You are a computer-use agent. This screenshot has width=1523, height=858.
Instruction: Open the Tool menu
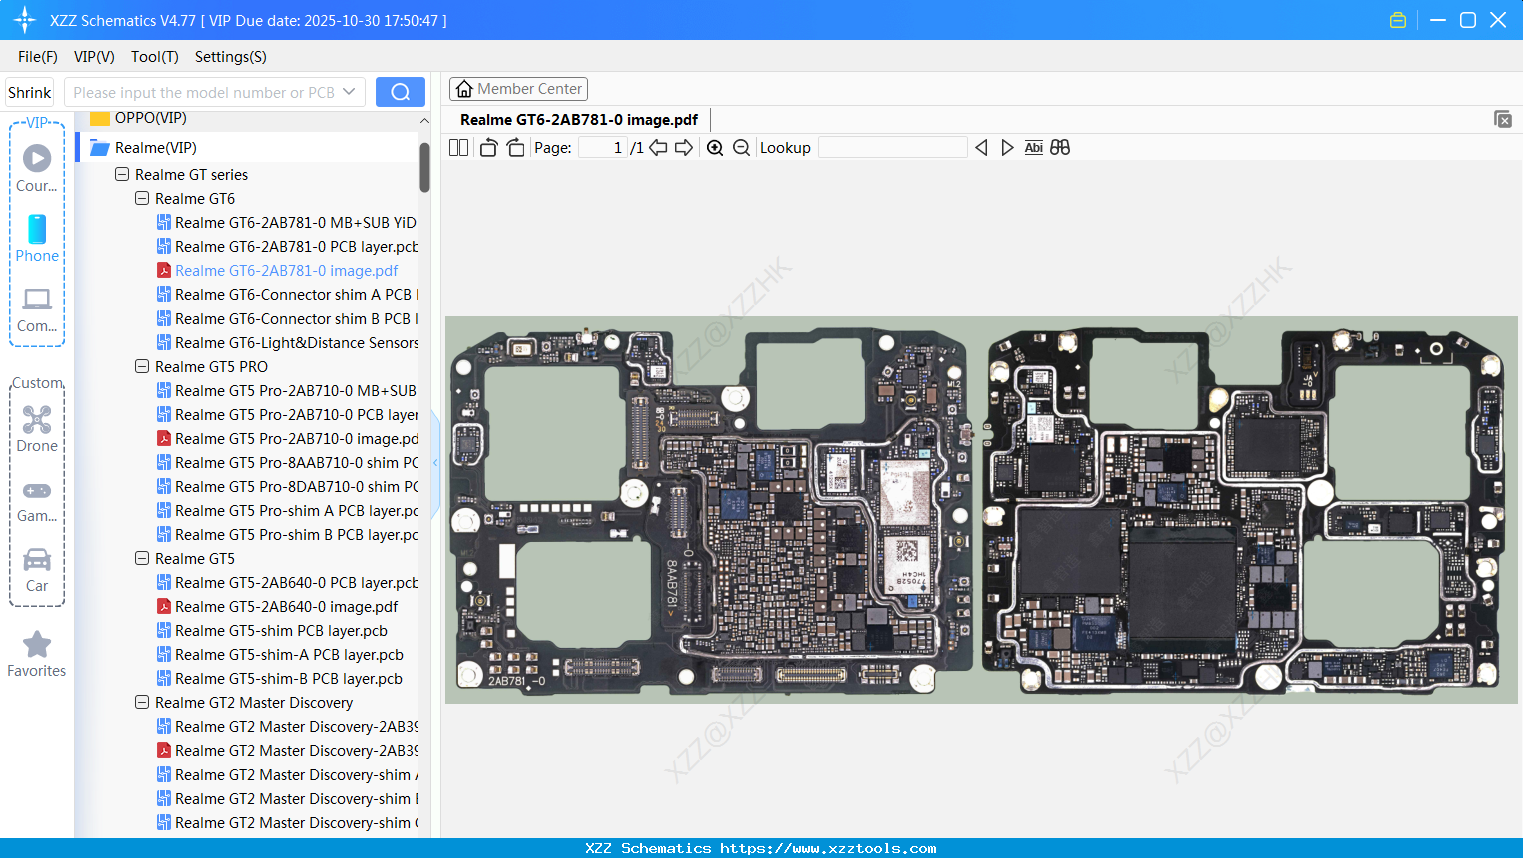point(153,57)
